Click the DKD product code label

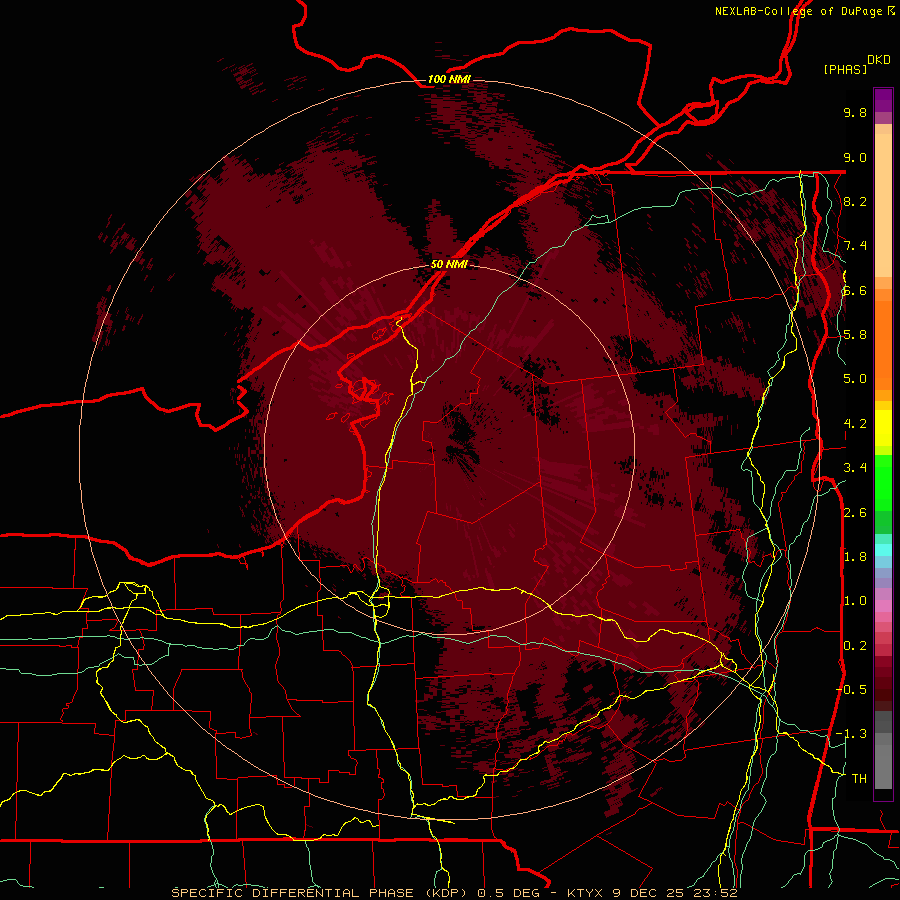(879, 60)
